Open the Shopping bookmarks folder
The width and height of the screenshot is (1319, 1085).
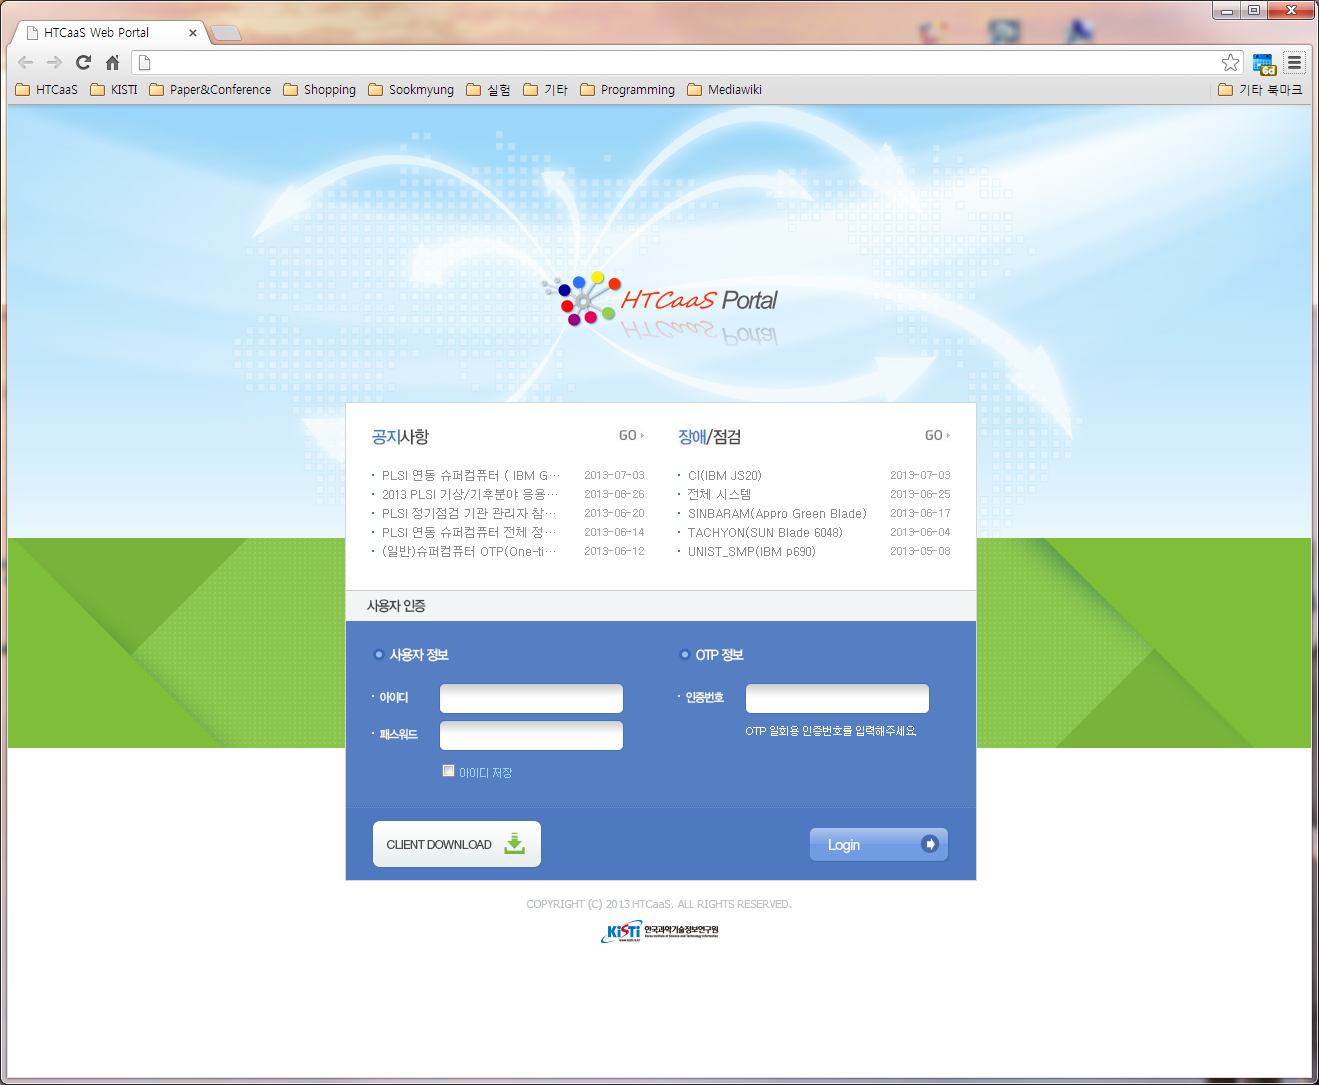pyautogui.click(x=320, y=90)
